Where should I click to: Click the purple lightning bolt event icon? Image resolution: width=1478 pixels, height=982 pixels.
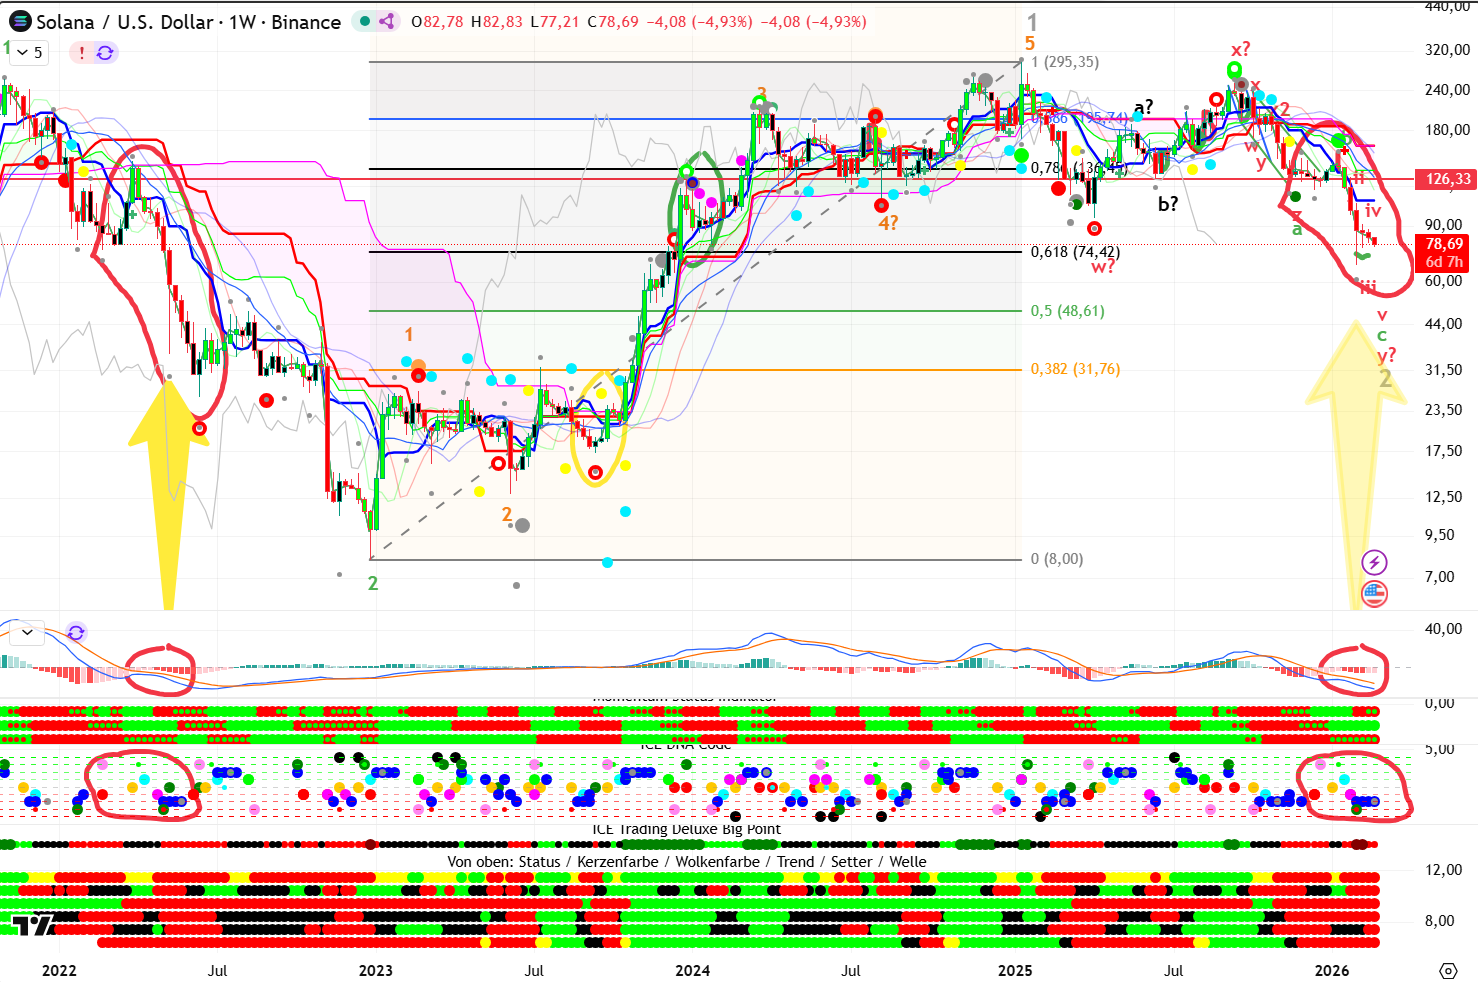1375,562
